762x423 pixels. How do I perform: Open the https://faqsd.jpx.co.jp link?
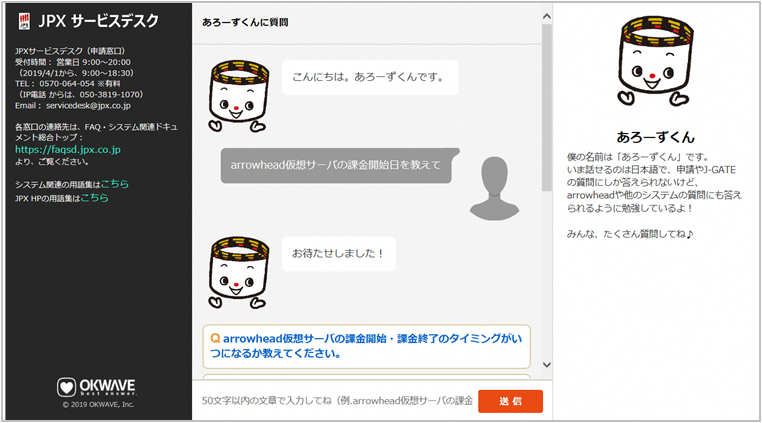pos(68,150)
